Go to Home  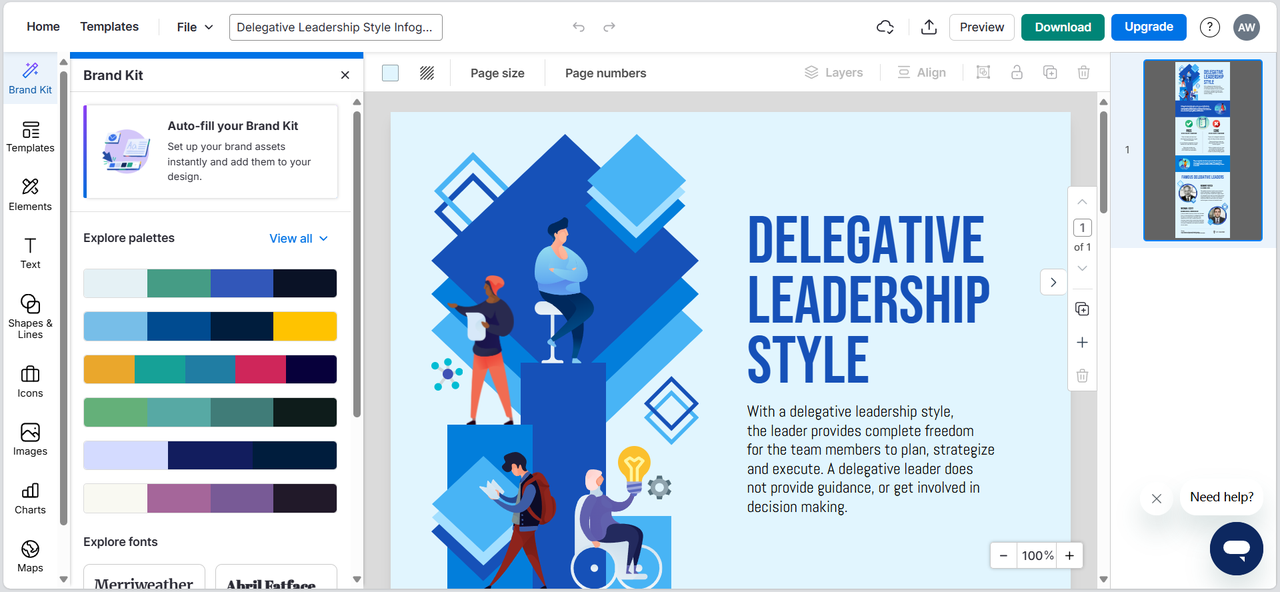43,27
